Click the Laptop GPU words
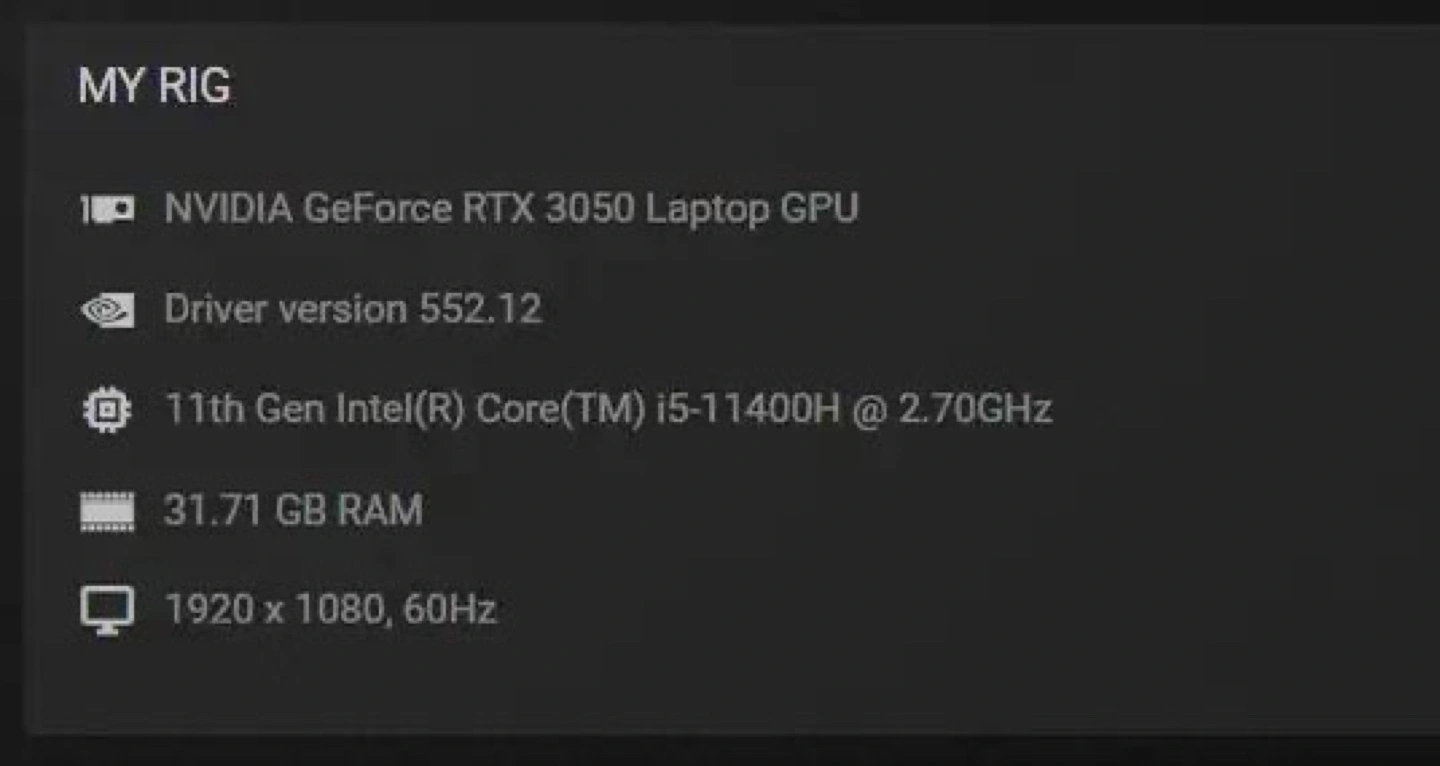 [752, 209]
